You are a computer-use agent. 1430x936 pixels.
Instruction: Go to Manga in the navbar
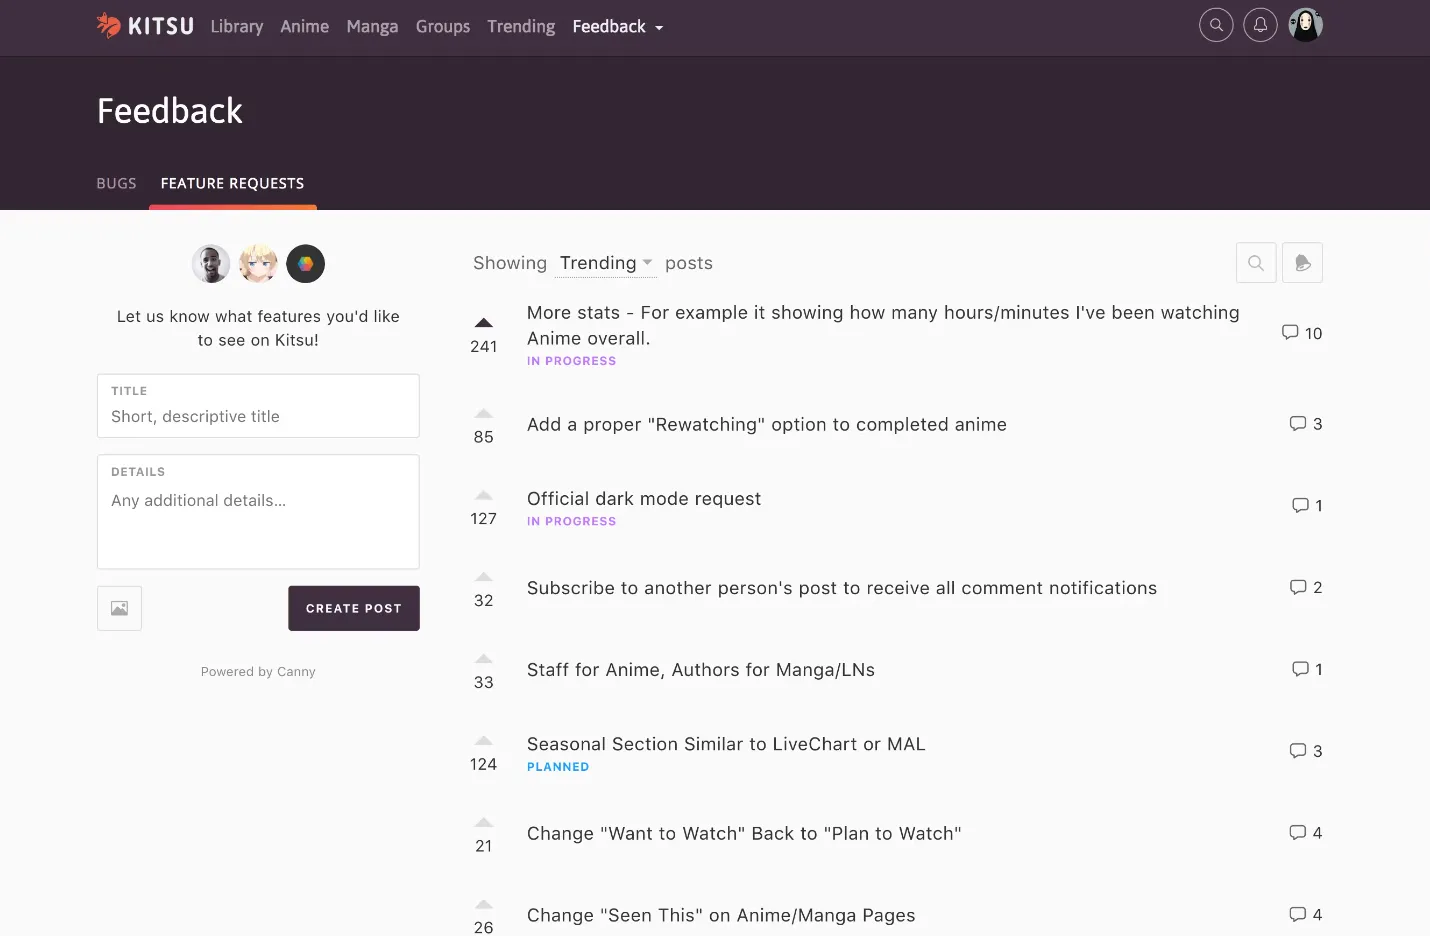click(372, 27)
